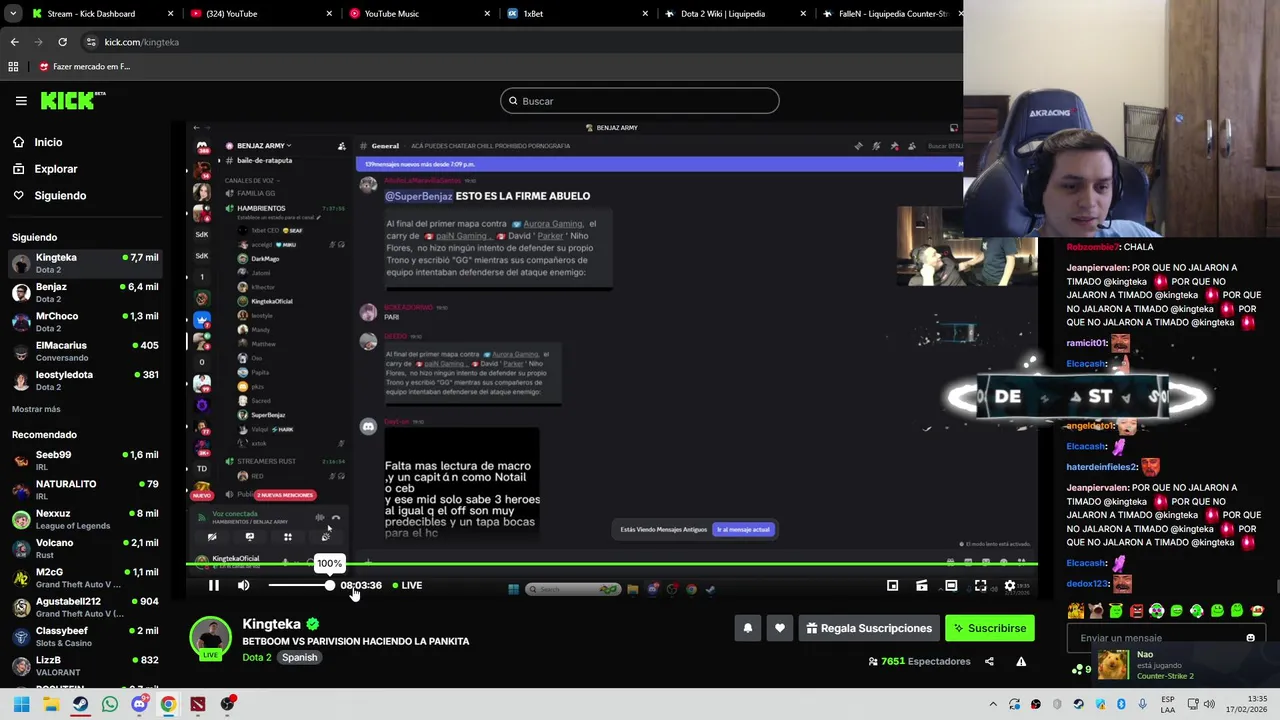Go to Inicio in sidebar
The width and height of the screenshot is (1280, 720).
[48, 142]
